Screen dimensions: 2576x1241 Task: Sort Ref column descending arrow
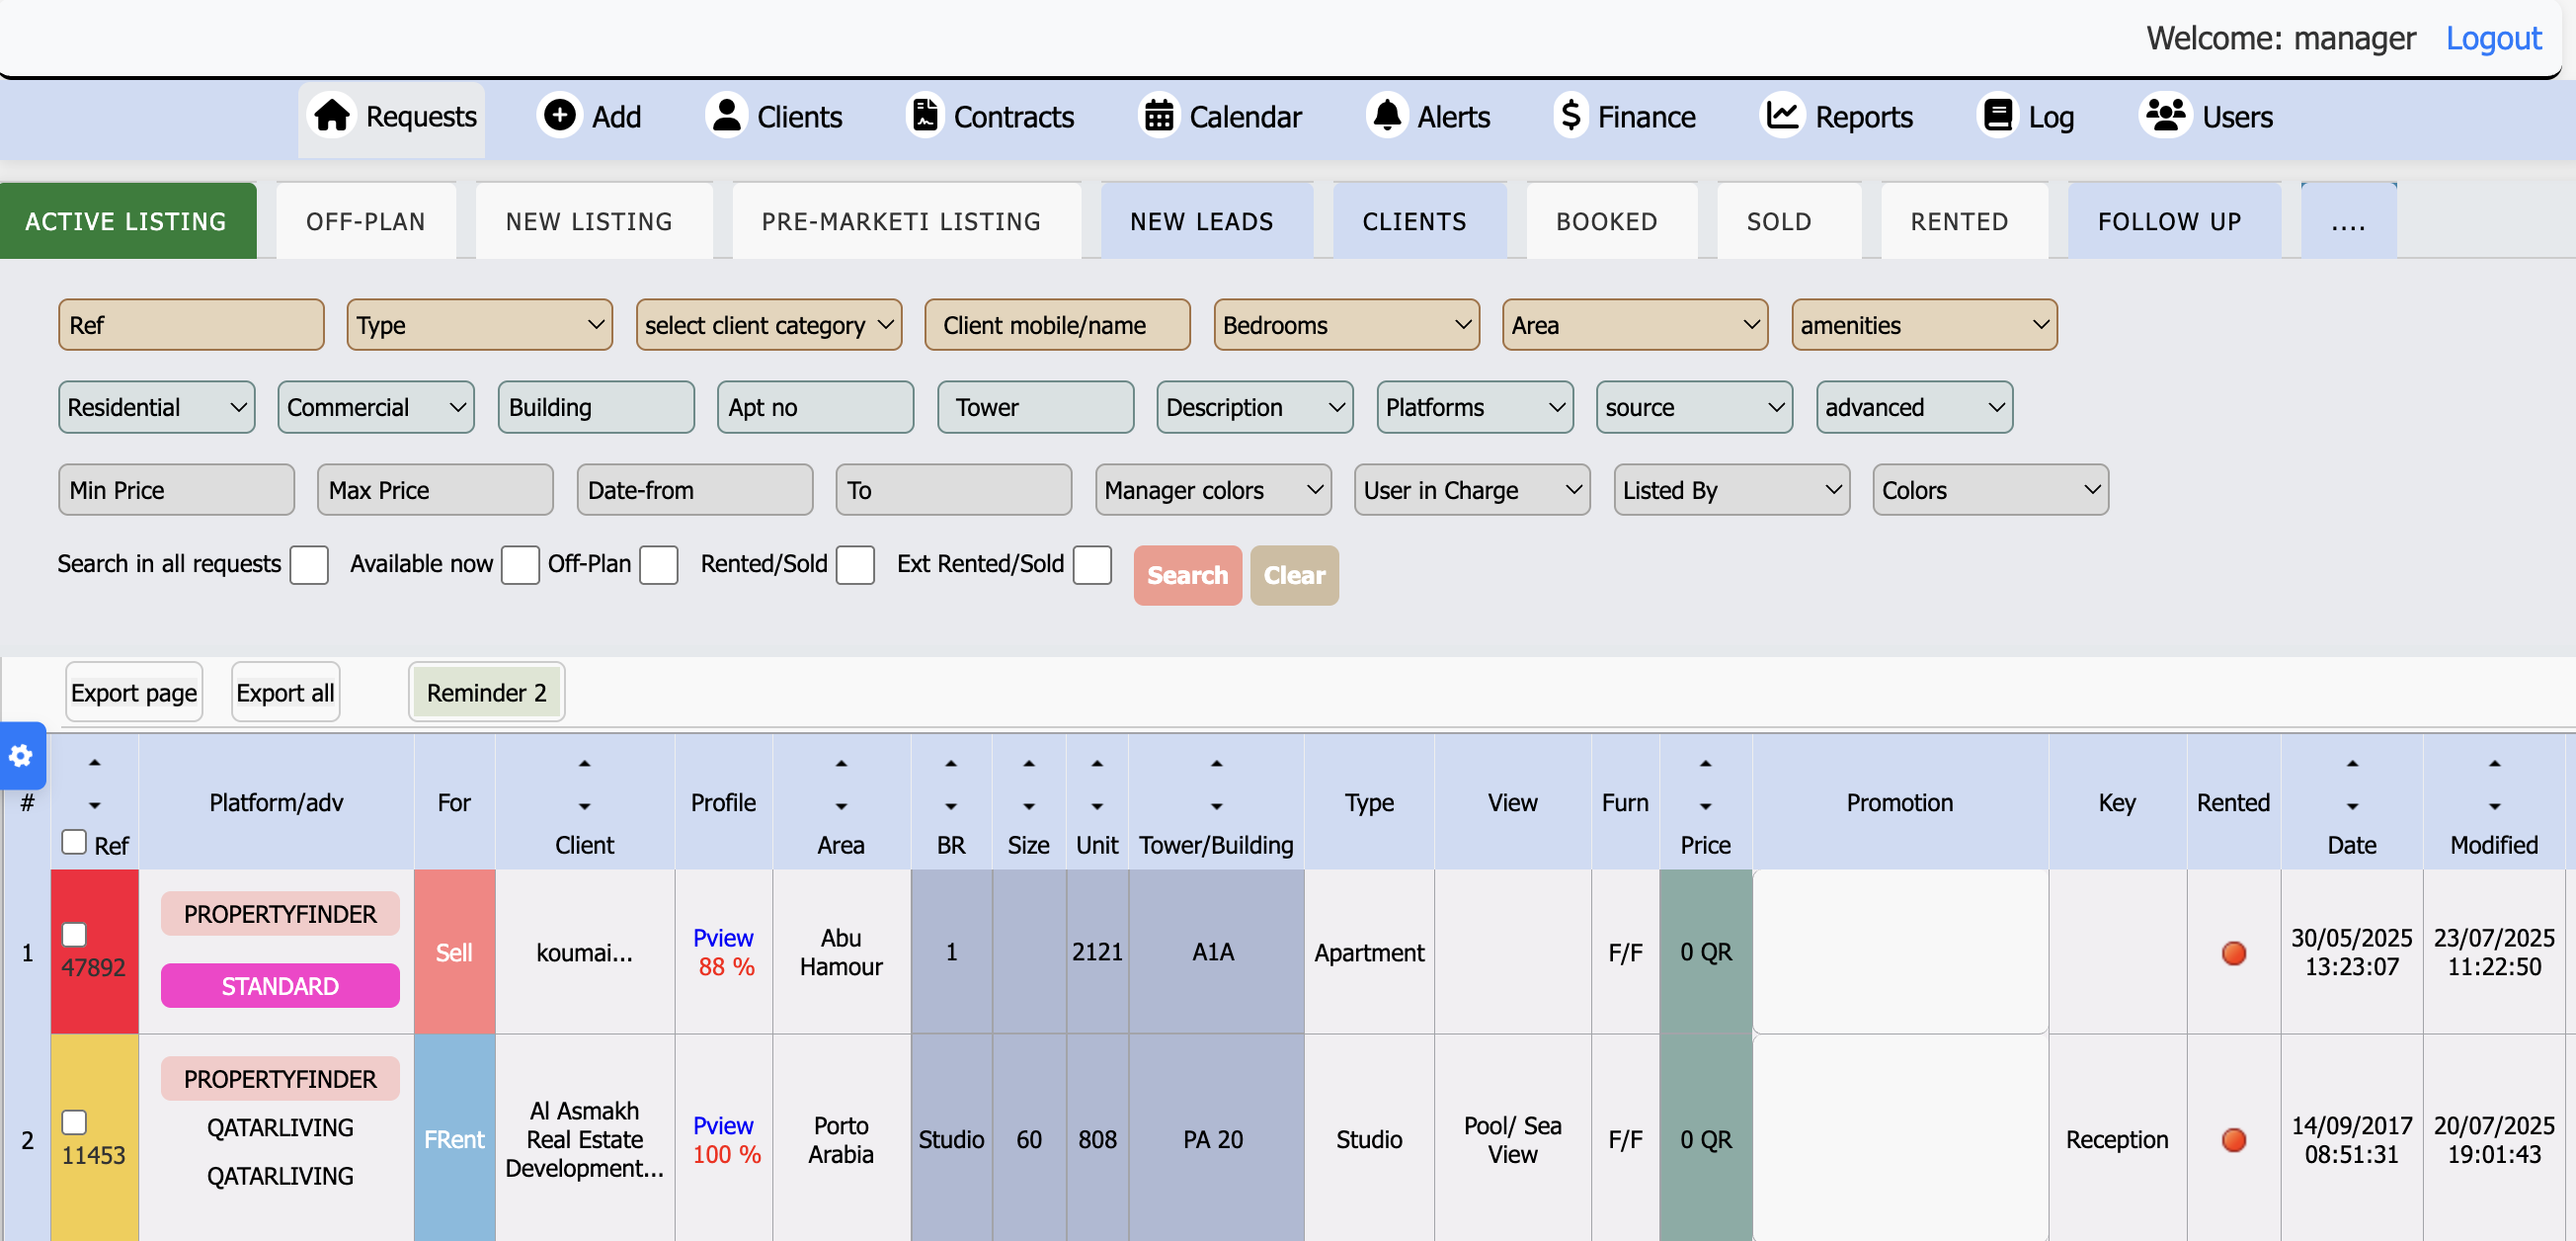95,805
